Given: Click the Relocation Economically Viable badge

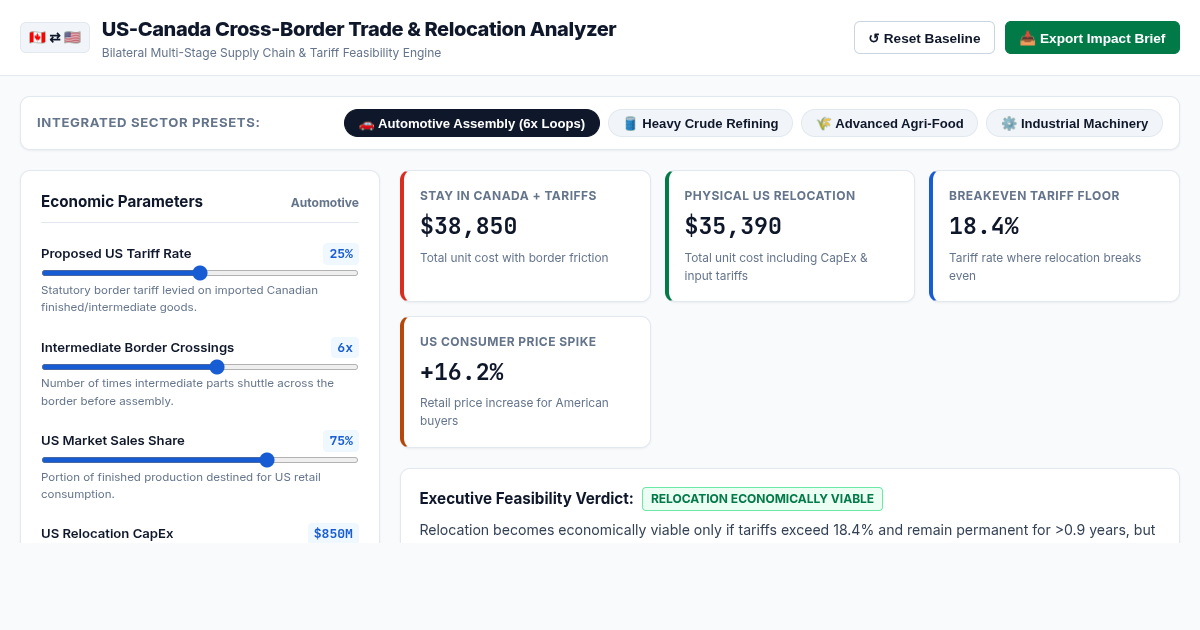Looking at the screenshot, I should pos(762,499).
